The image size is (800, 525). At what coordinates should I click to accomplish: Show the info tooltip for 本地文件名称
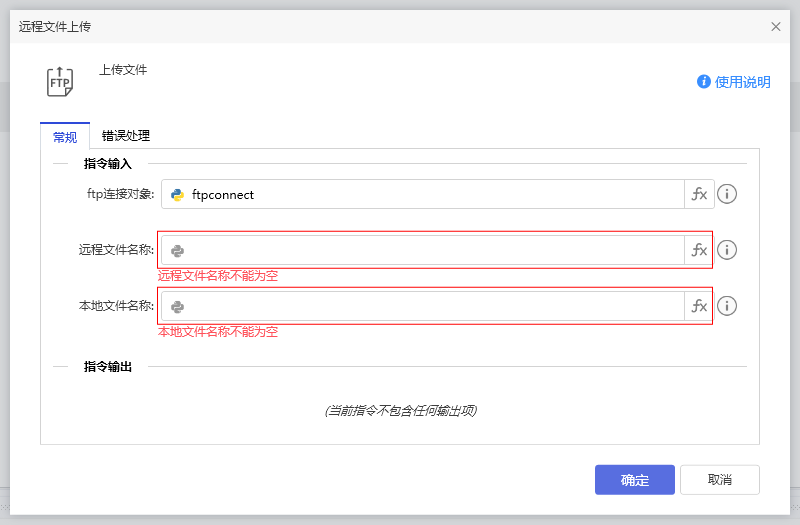click(728, 306)
